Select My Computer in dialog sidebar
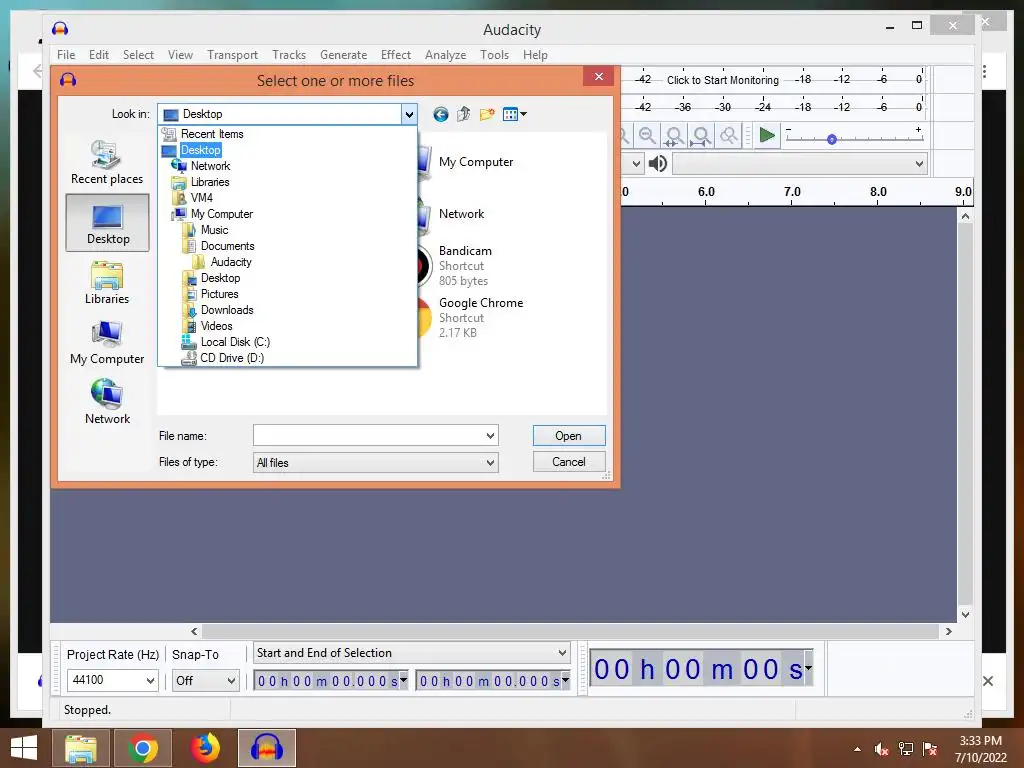This screenshot has height=768, width=1024. pos(107,342)
